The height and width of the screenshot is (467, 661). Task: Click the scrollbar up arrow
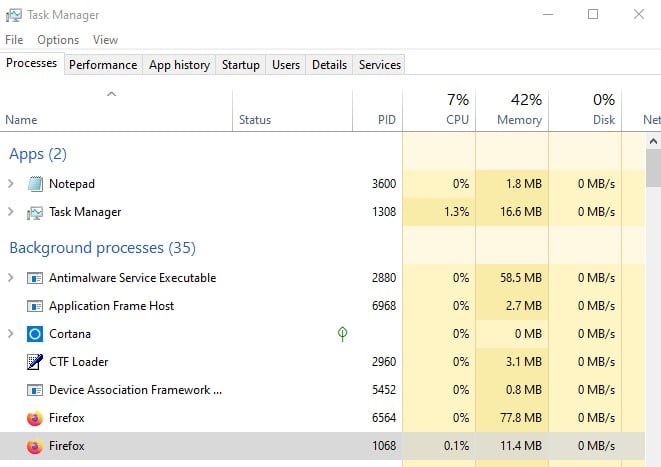click(653, 141)
